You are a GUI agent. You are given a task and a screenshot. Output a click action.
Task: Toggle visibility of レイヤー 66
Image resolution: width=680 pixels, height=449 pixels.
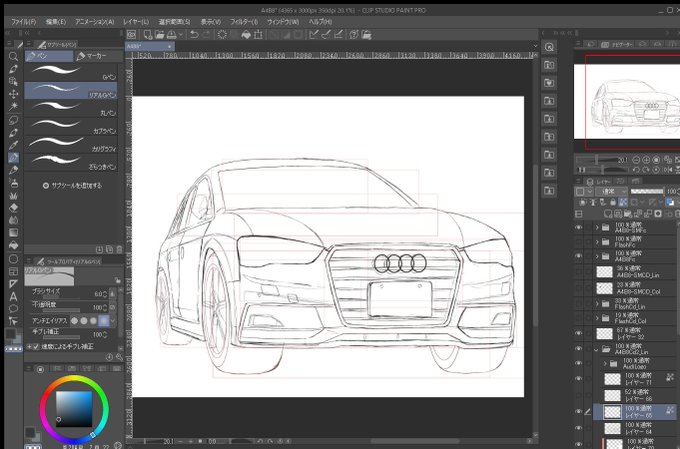[579, 395]
